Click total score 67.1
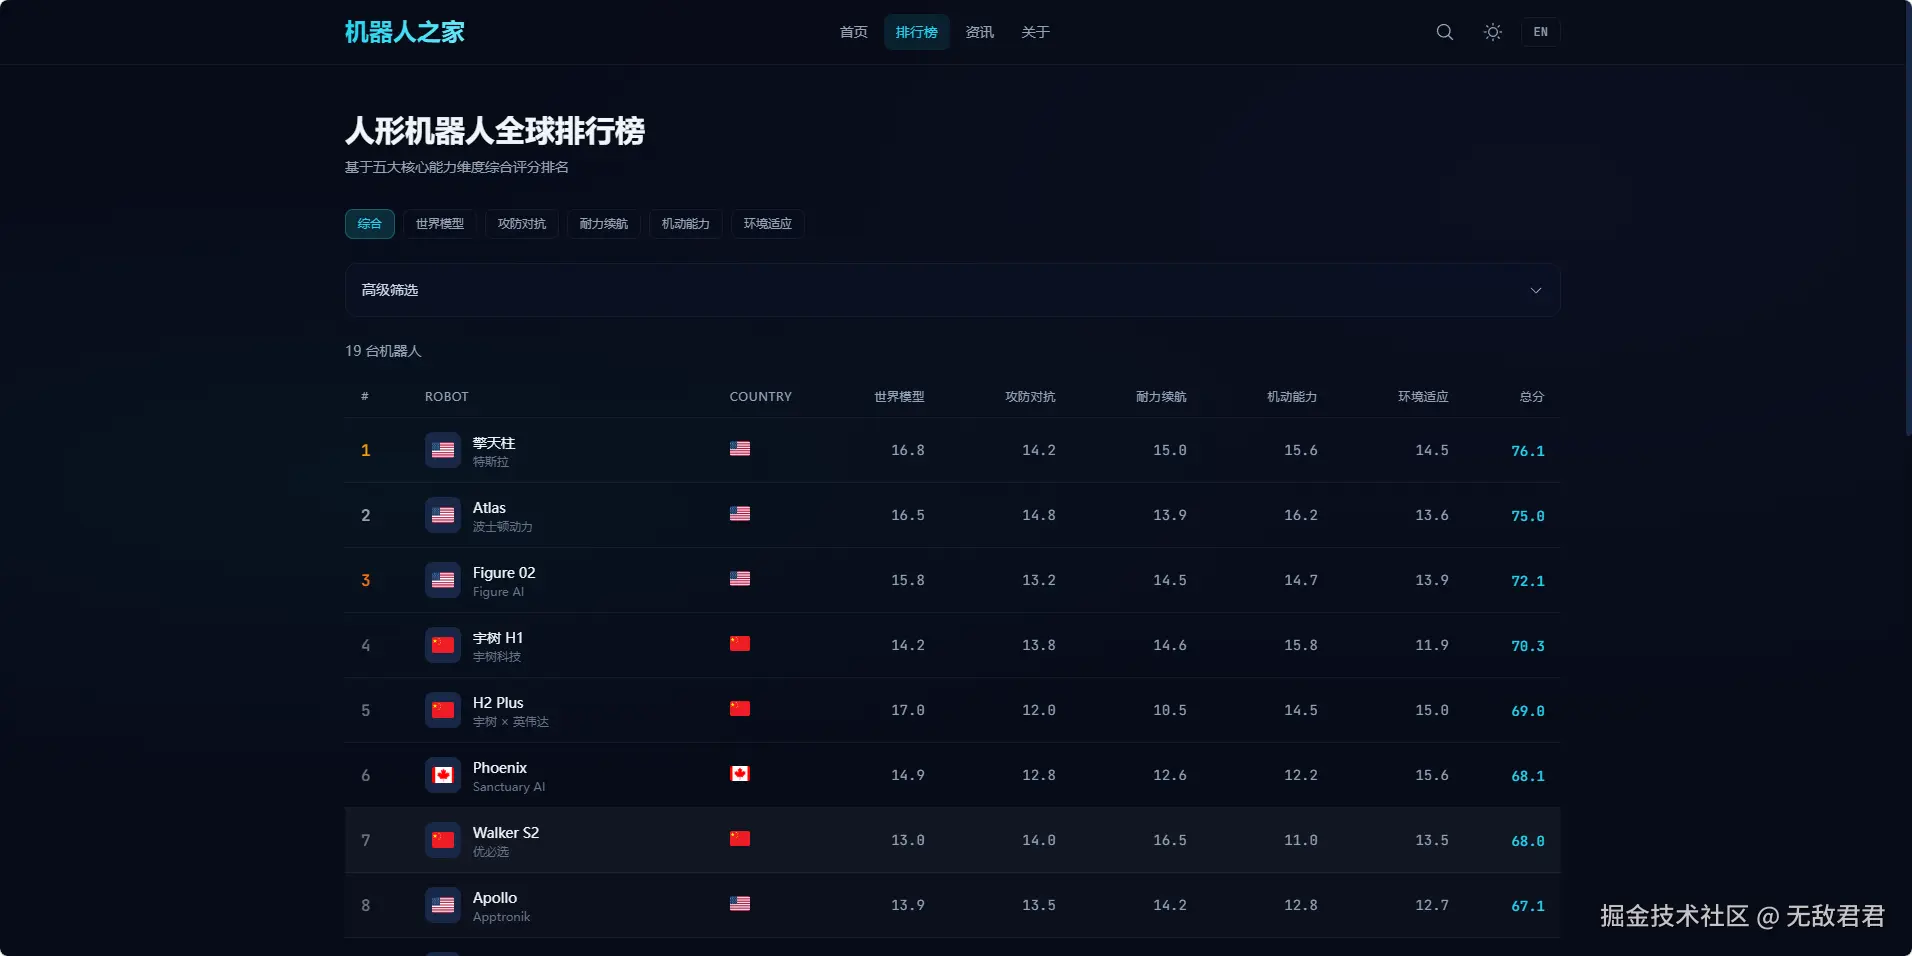This screenshot has height=956, width=1912. point(1528,906)
